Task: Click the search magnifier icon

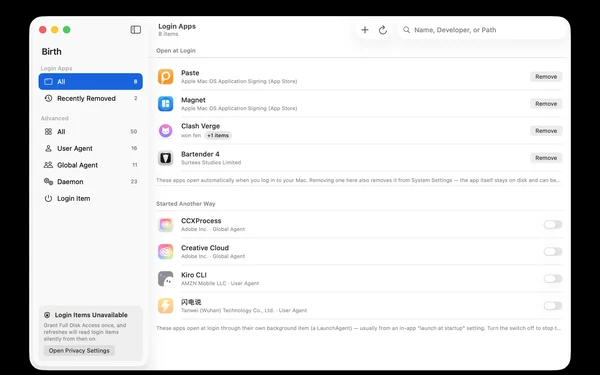Action: [x=406, y=30]
